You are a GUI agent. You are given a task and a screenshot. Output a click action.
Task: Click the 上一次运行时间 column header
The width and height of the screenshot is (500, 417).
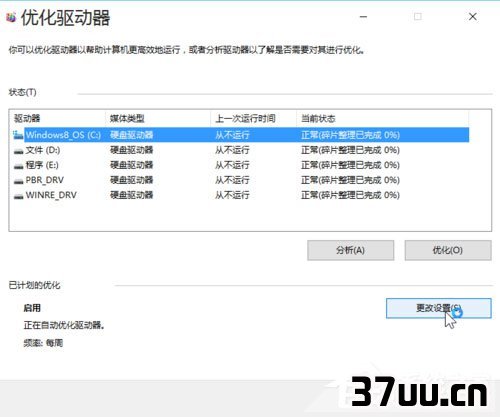point(254,118)
